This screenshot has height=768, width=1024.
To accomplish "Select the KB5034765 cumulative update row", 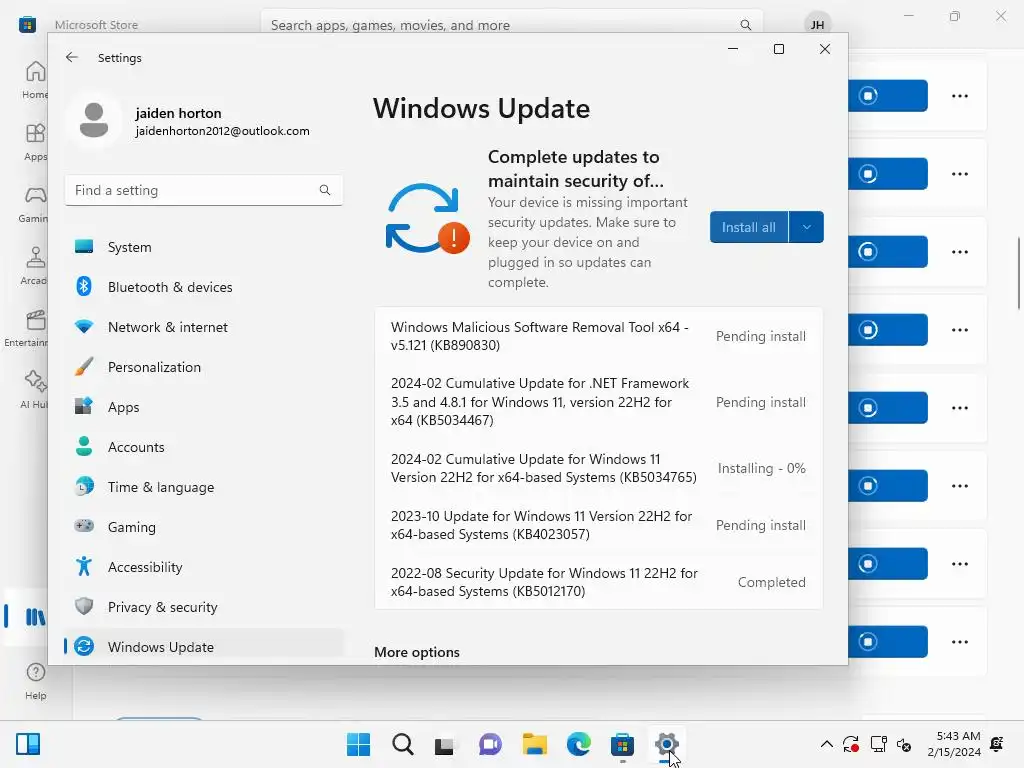I will [598, 468].
